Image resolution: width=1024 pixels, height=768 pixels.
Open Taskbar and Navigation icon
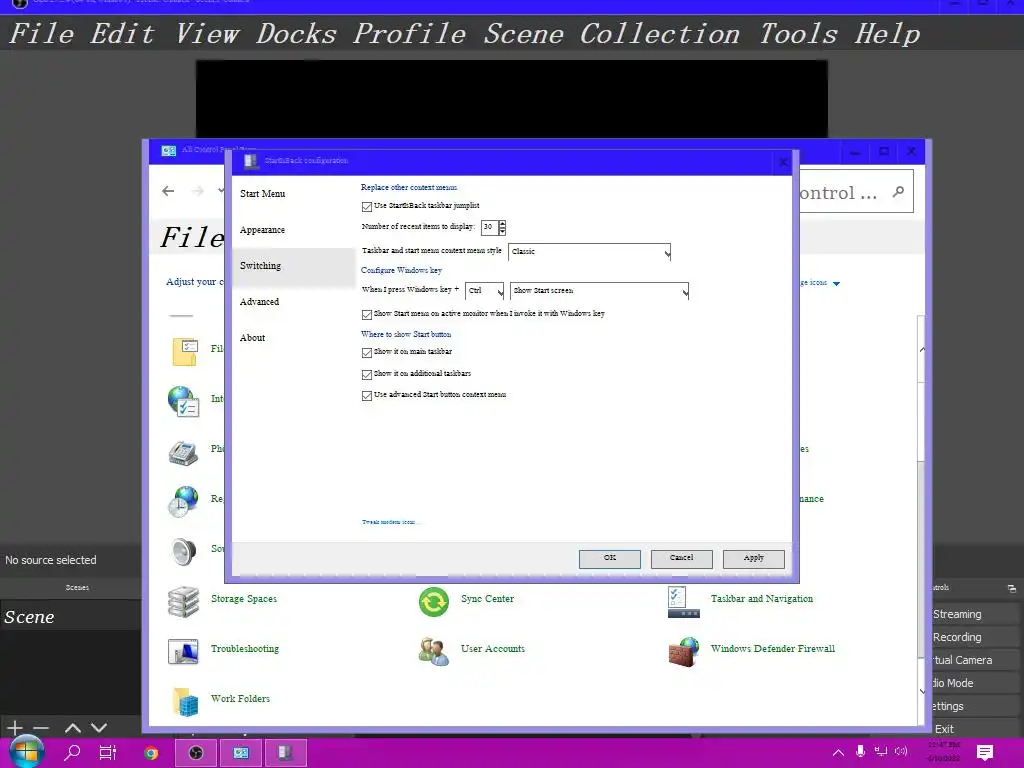(x=684, y=601)
